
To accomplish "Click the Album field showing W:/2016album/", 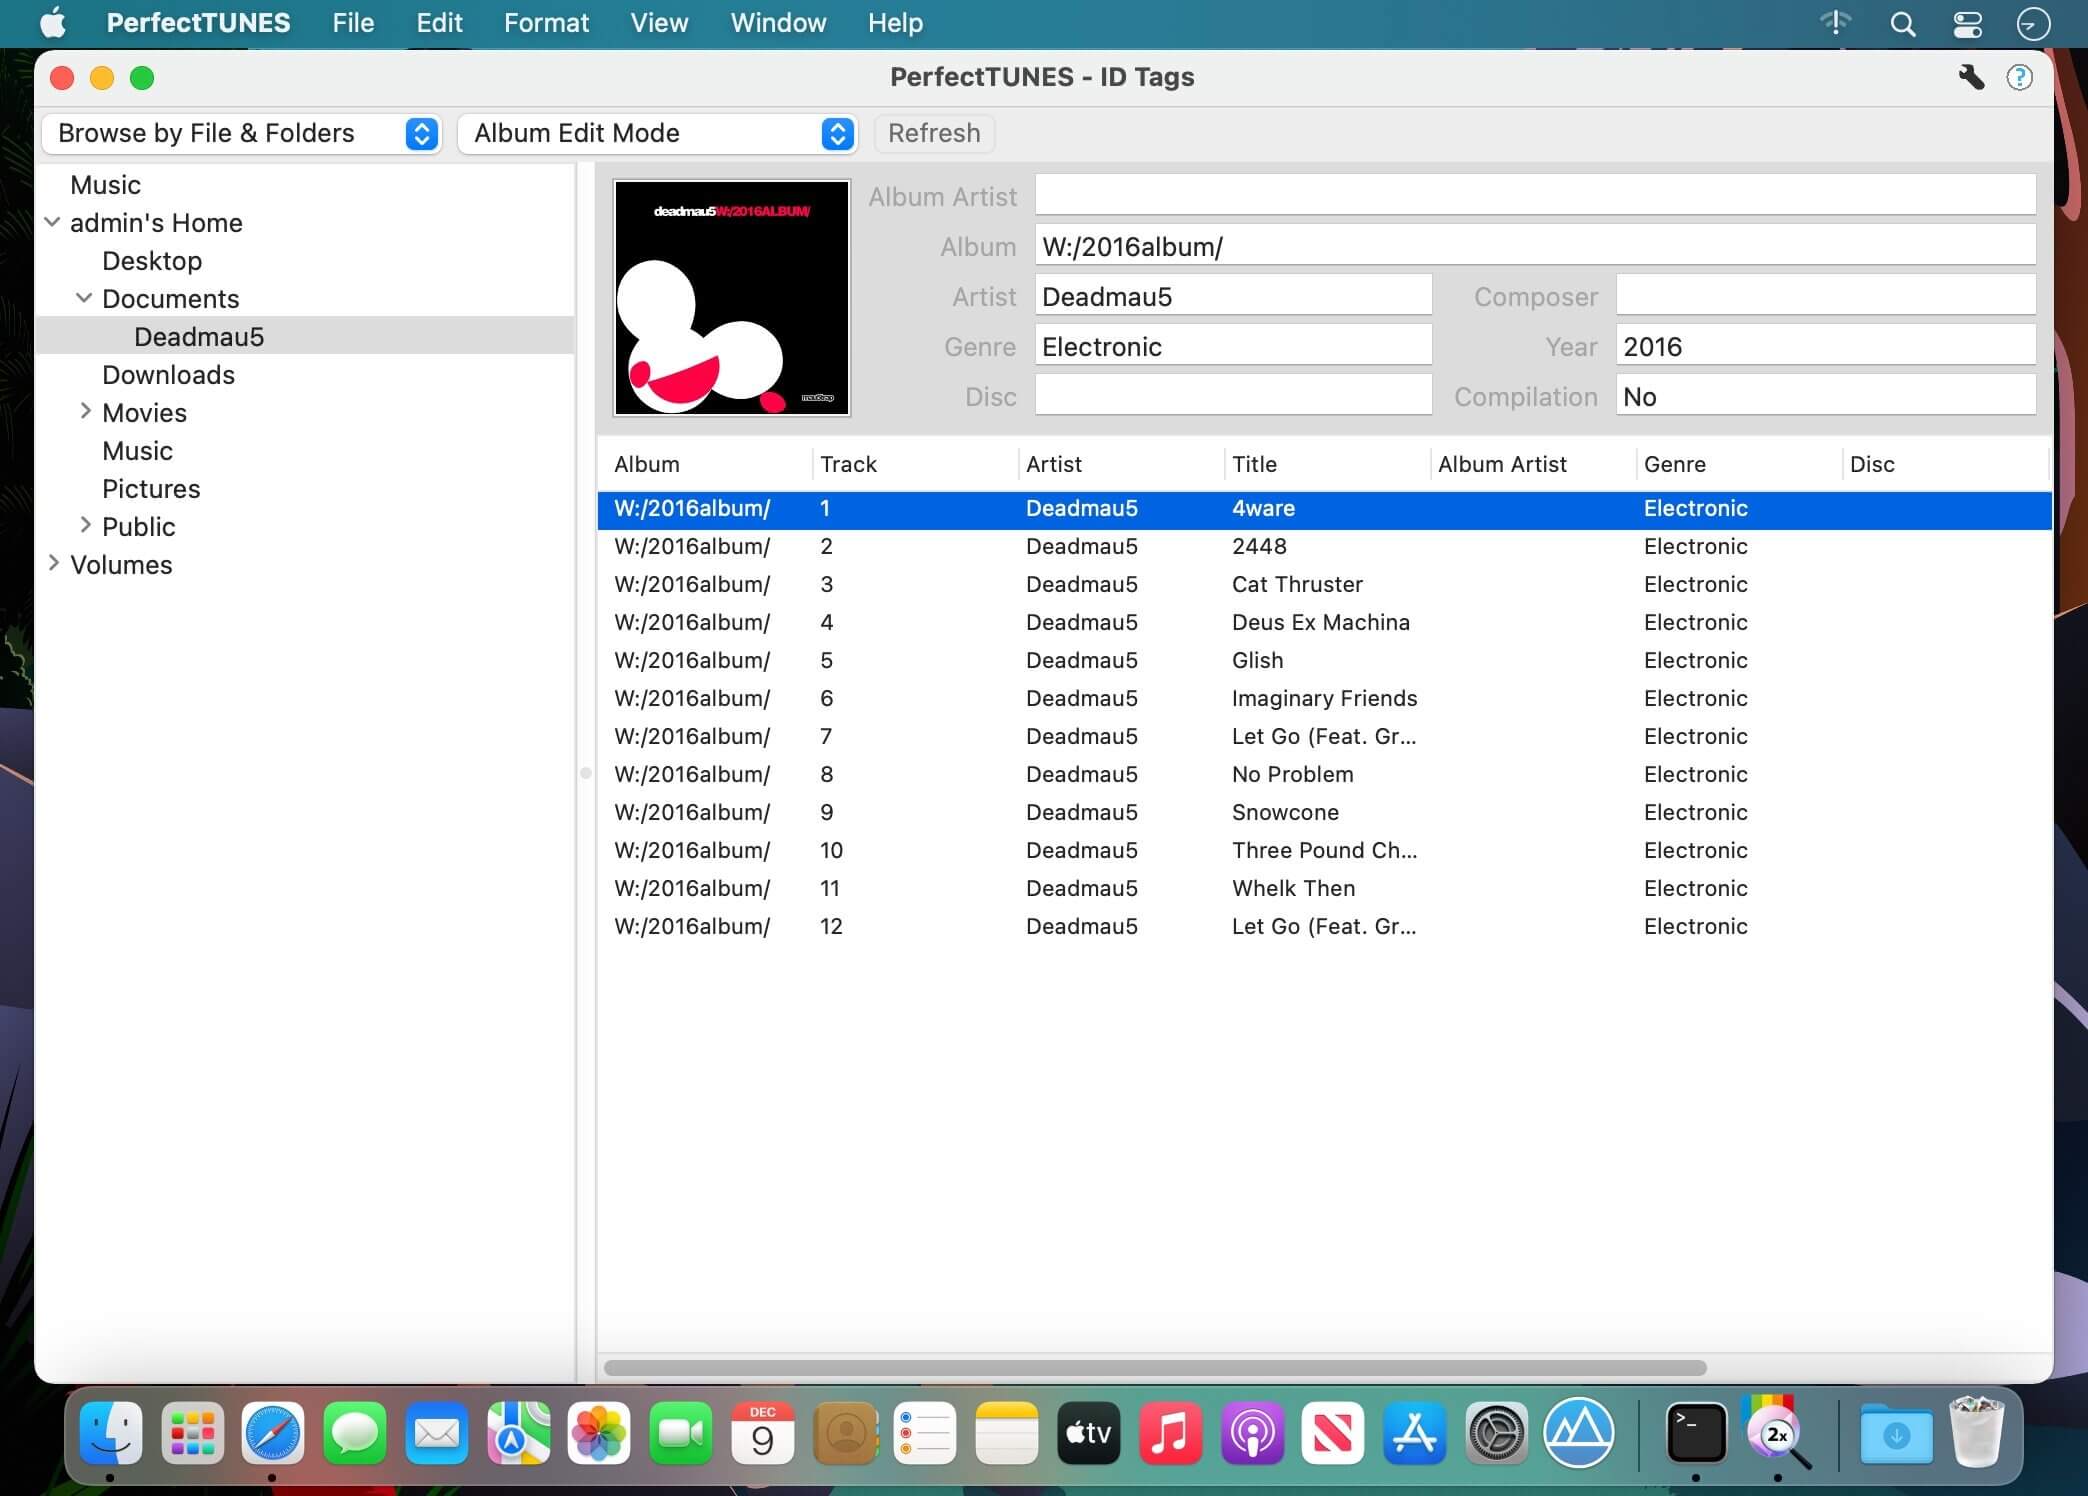I will [x=1535, y=245].
